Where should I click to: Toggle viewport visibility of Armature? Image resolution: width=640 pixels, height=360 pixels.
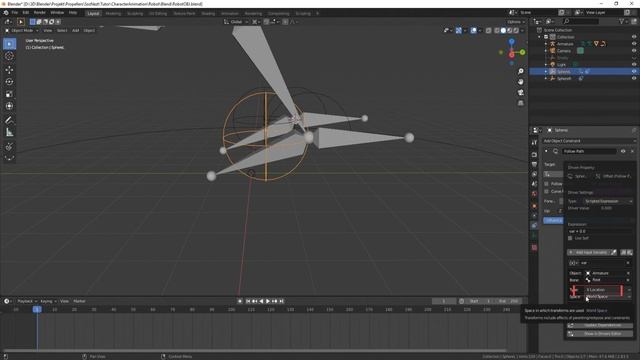tap(634, 44)
